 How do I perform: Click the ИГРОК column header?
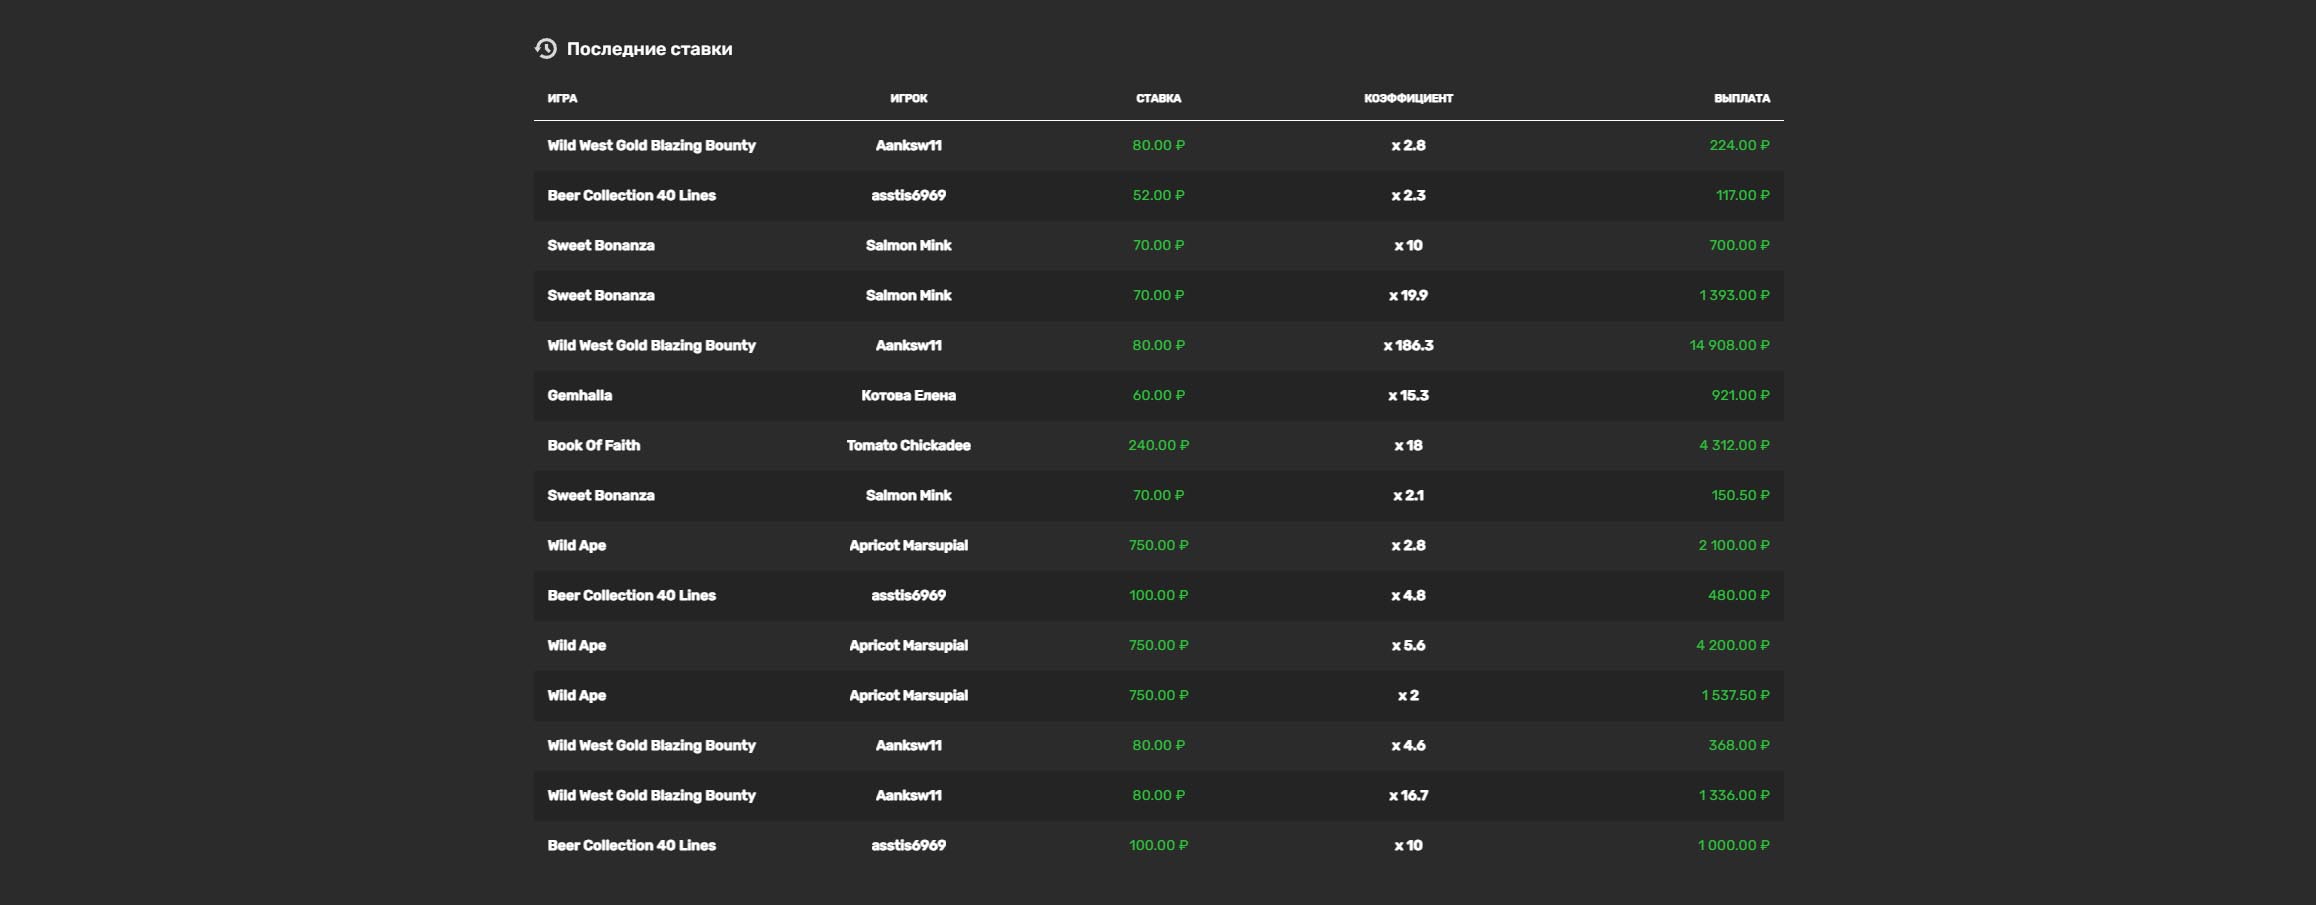pyautogui.click(x=908, y=98)
